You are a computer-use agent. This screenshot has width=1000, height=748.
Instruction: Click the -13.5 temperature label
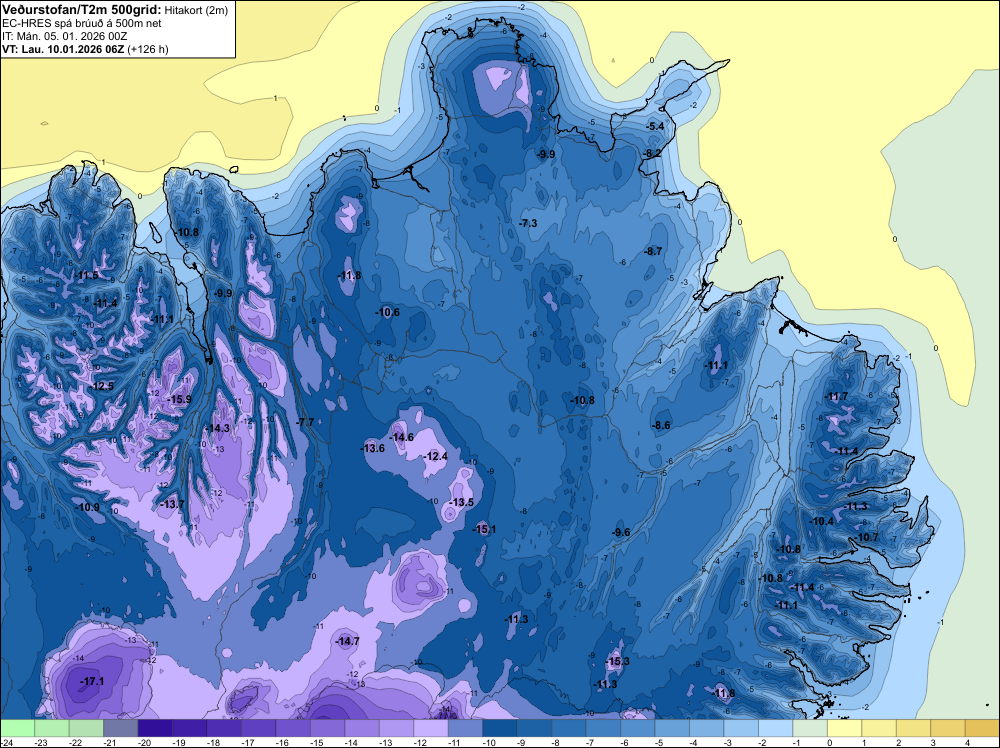coord(462,502)
